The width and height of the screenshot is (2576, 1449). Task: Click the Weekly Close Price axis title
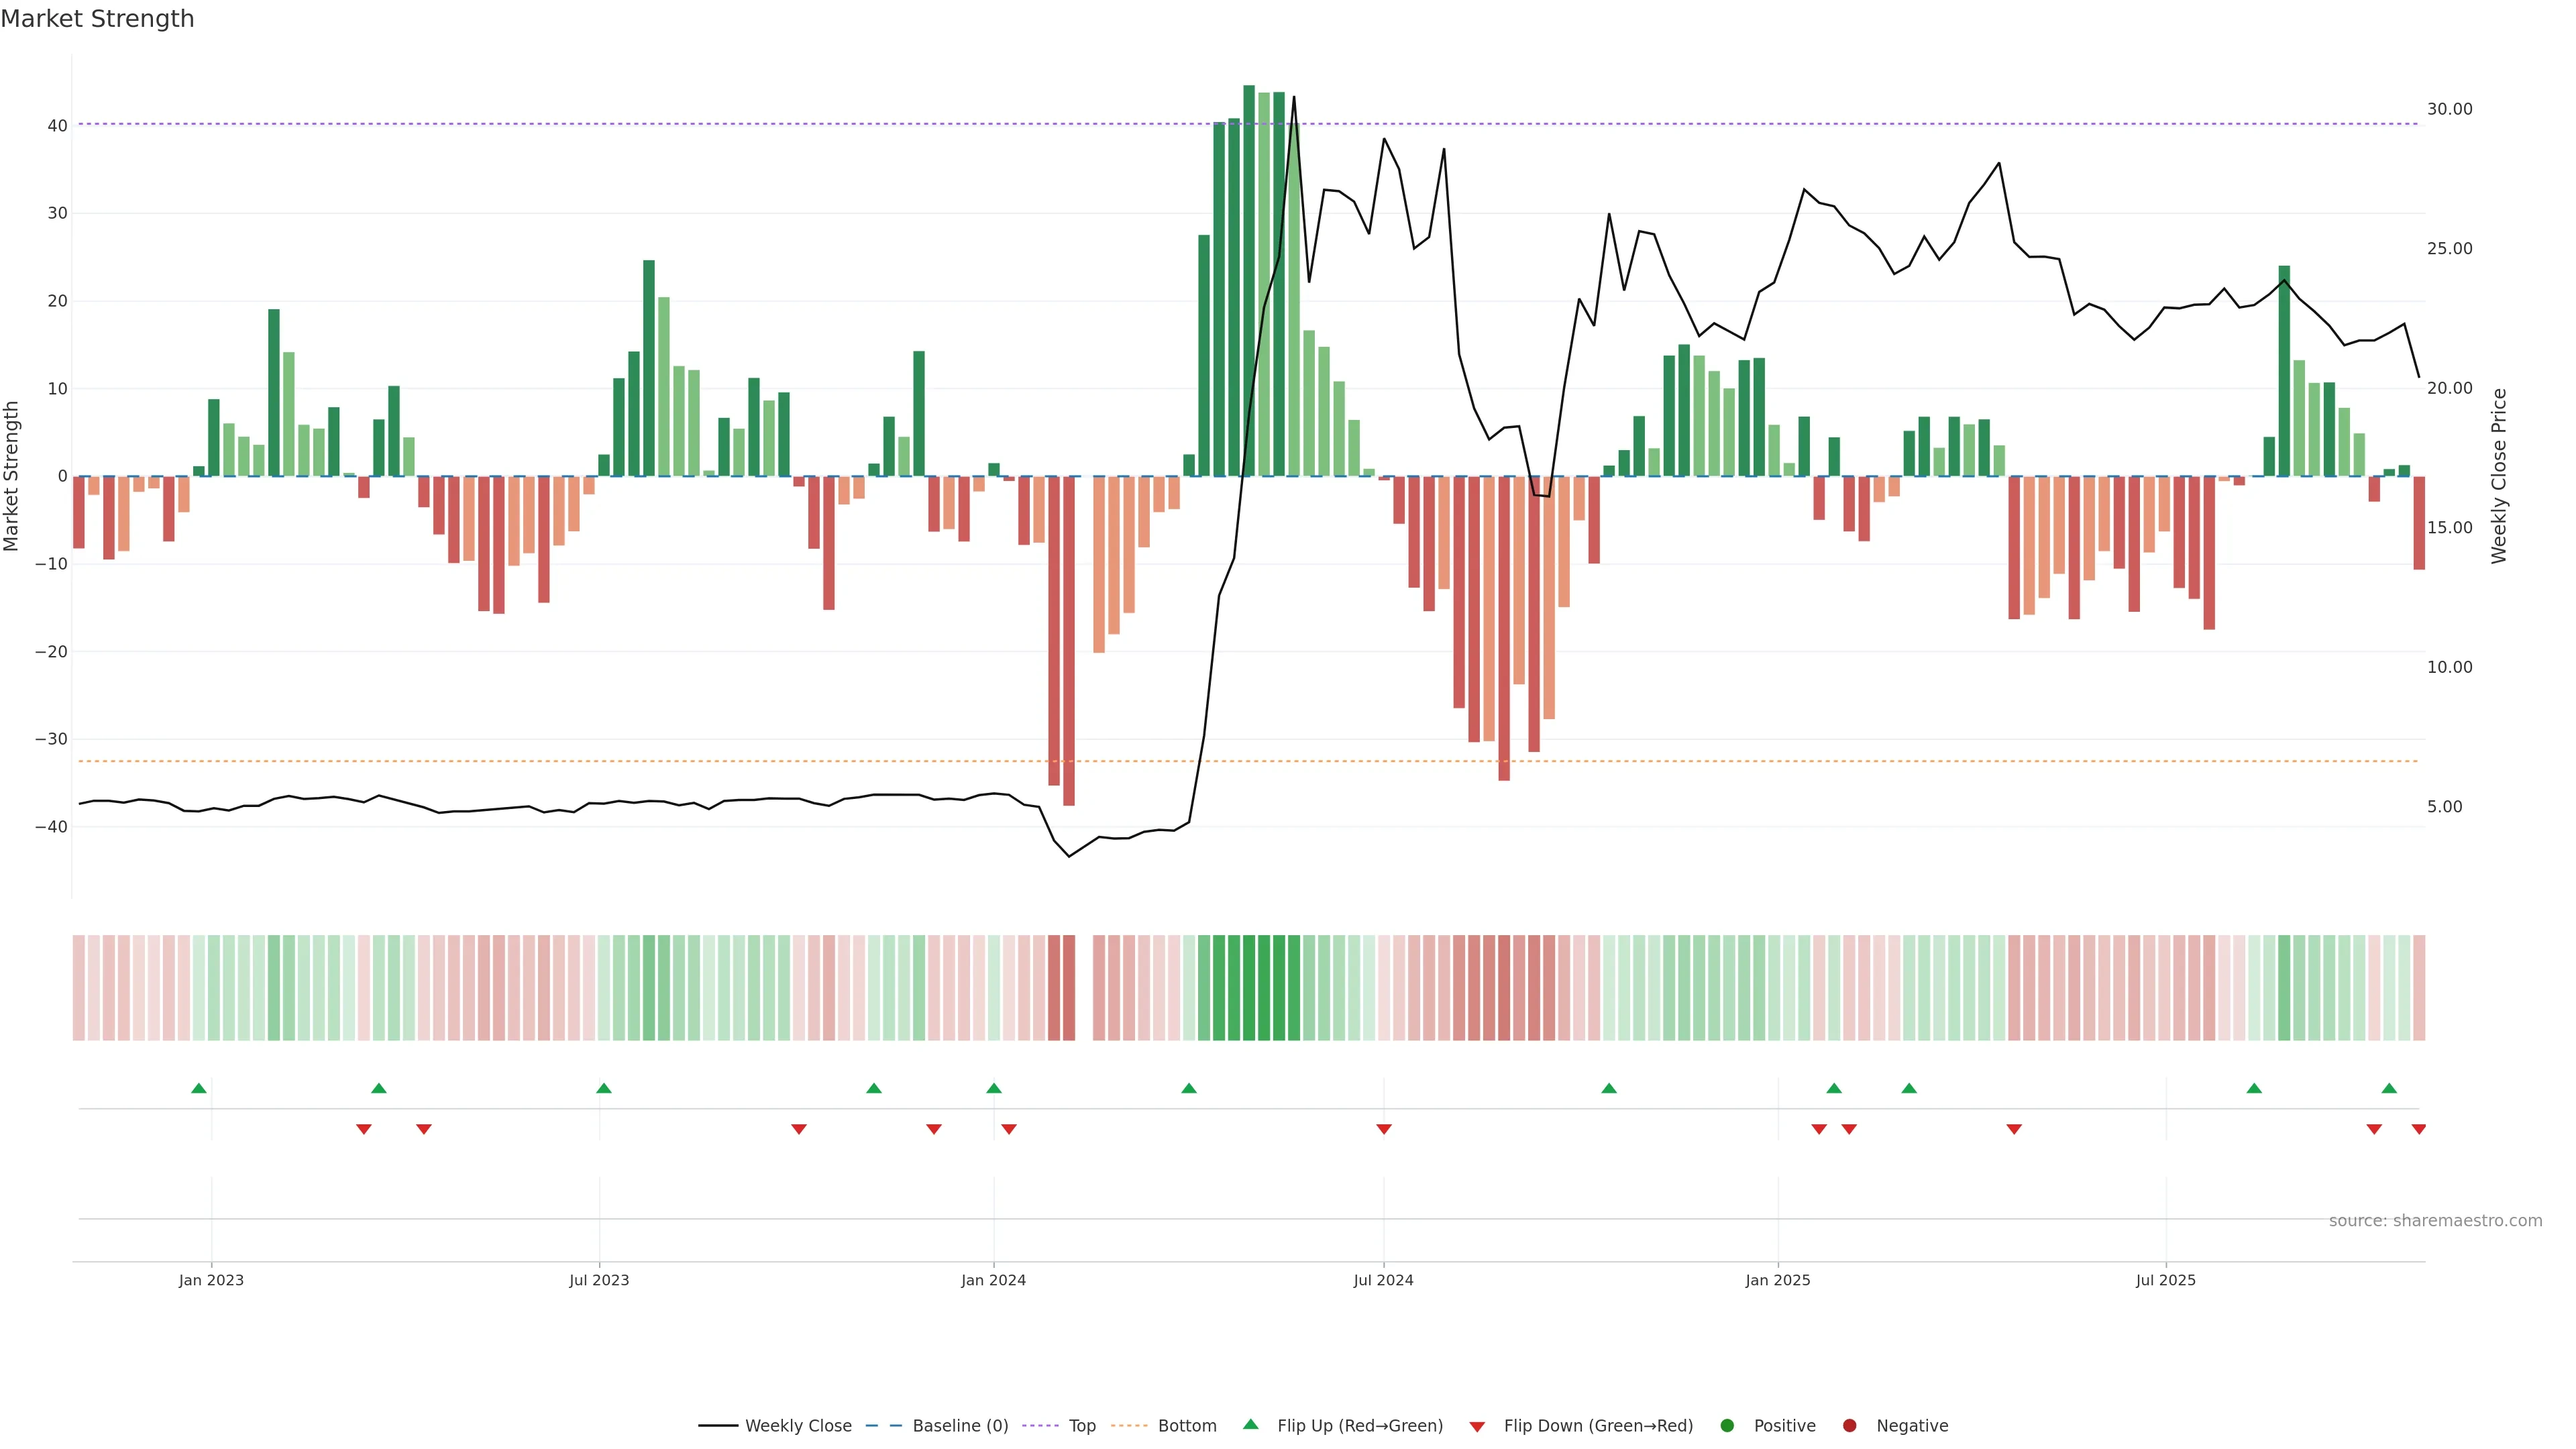point(2499,476)
